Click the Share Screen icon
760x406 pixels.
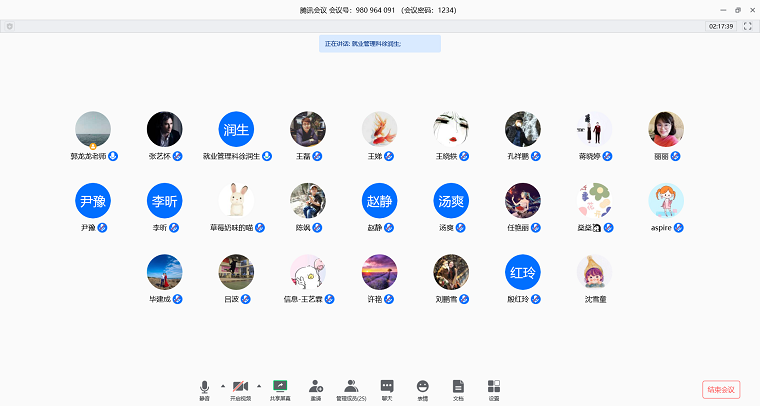tap(280, 387)
